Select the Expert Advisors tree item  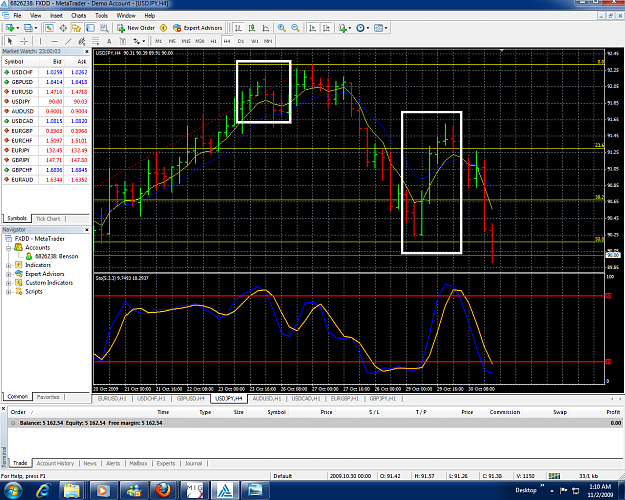[45, 274]
